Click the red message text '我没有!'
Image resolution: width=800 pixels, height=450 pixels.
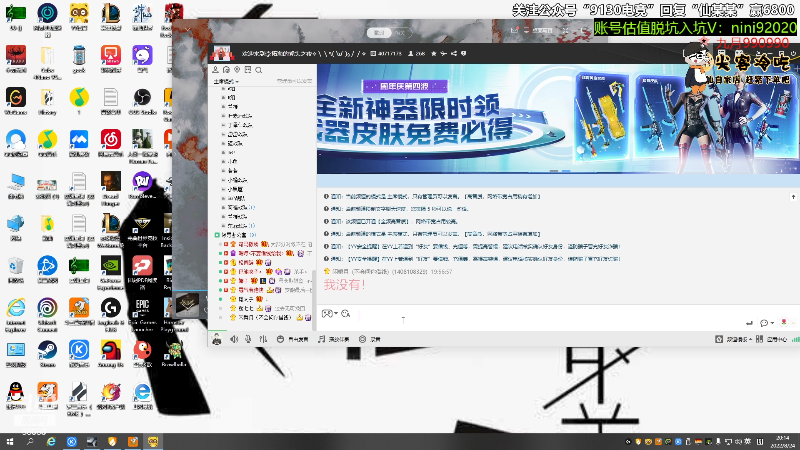[x=344, y=285]
